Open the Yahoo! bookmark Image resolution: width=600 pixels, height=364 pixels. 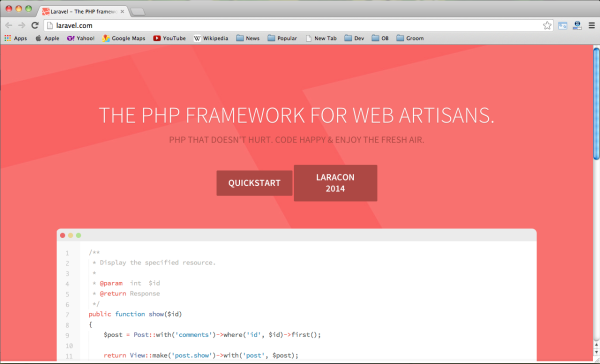pyautogui.click(x=81, y=38)
